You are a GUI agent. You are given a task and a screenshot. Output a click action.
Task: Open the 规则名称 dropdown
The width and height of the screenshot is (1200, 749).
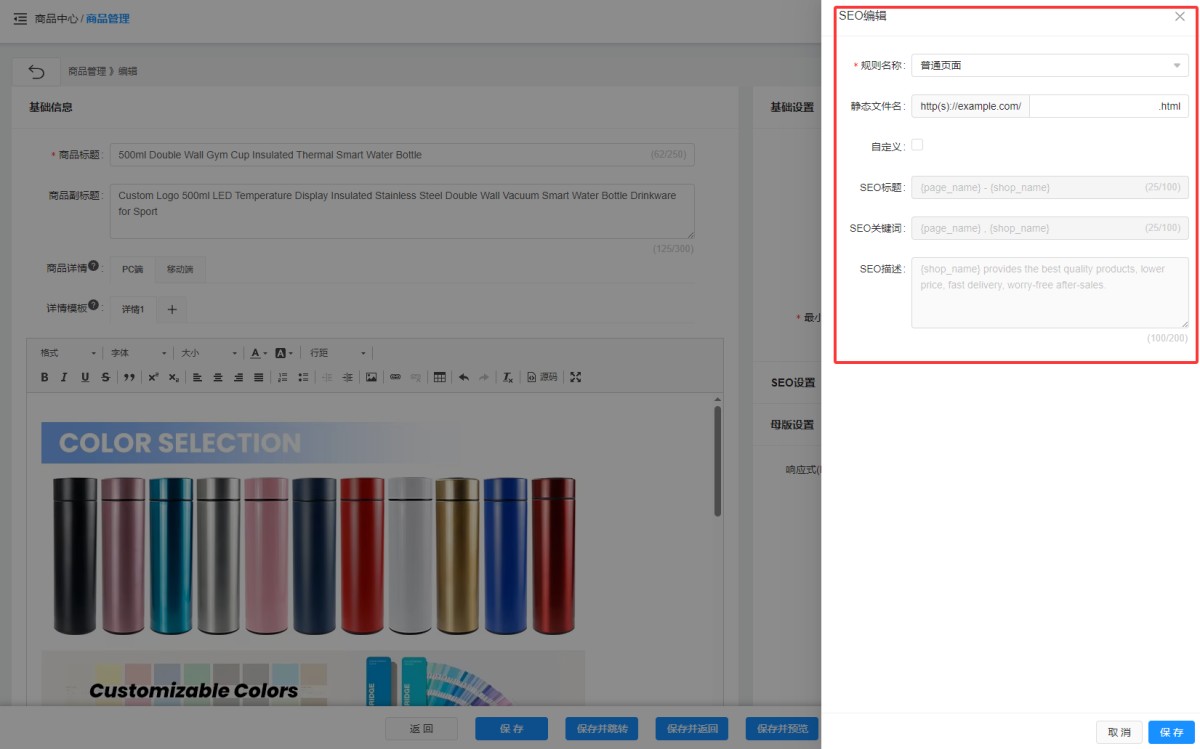point(1049,65)
